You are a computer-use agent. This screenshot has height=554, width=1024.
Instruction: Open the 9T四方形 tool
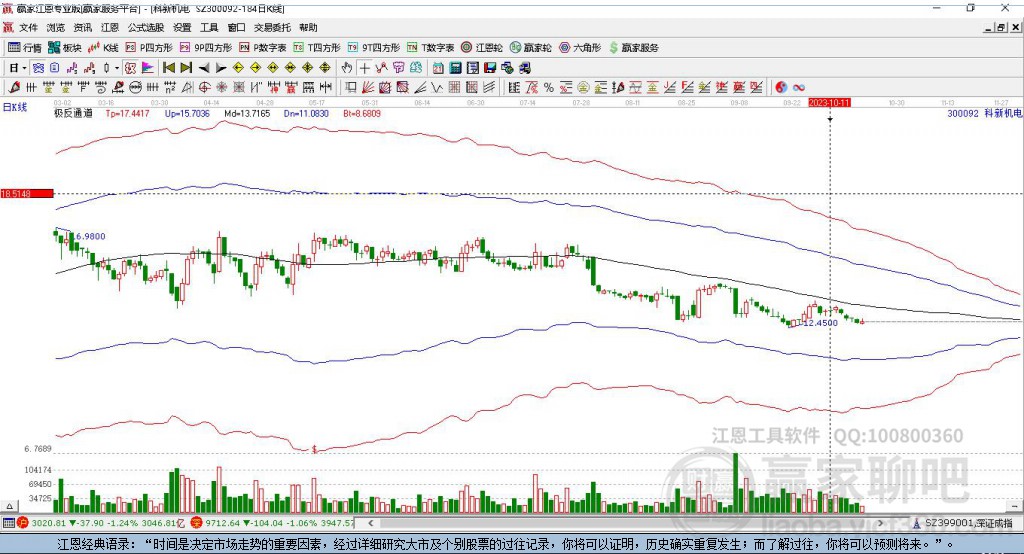374,48
